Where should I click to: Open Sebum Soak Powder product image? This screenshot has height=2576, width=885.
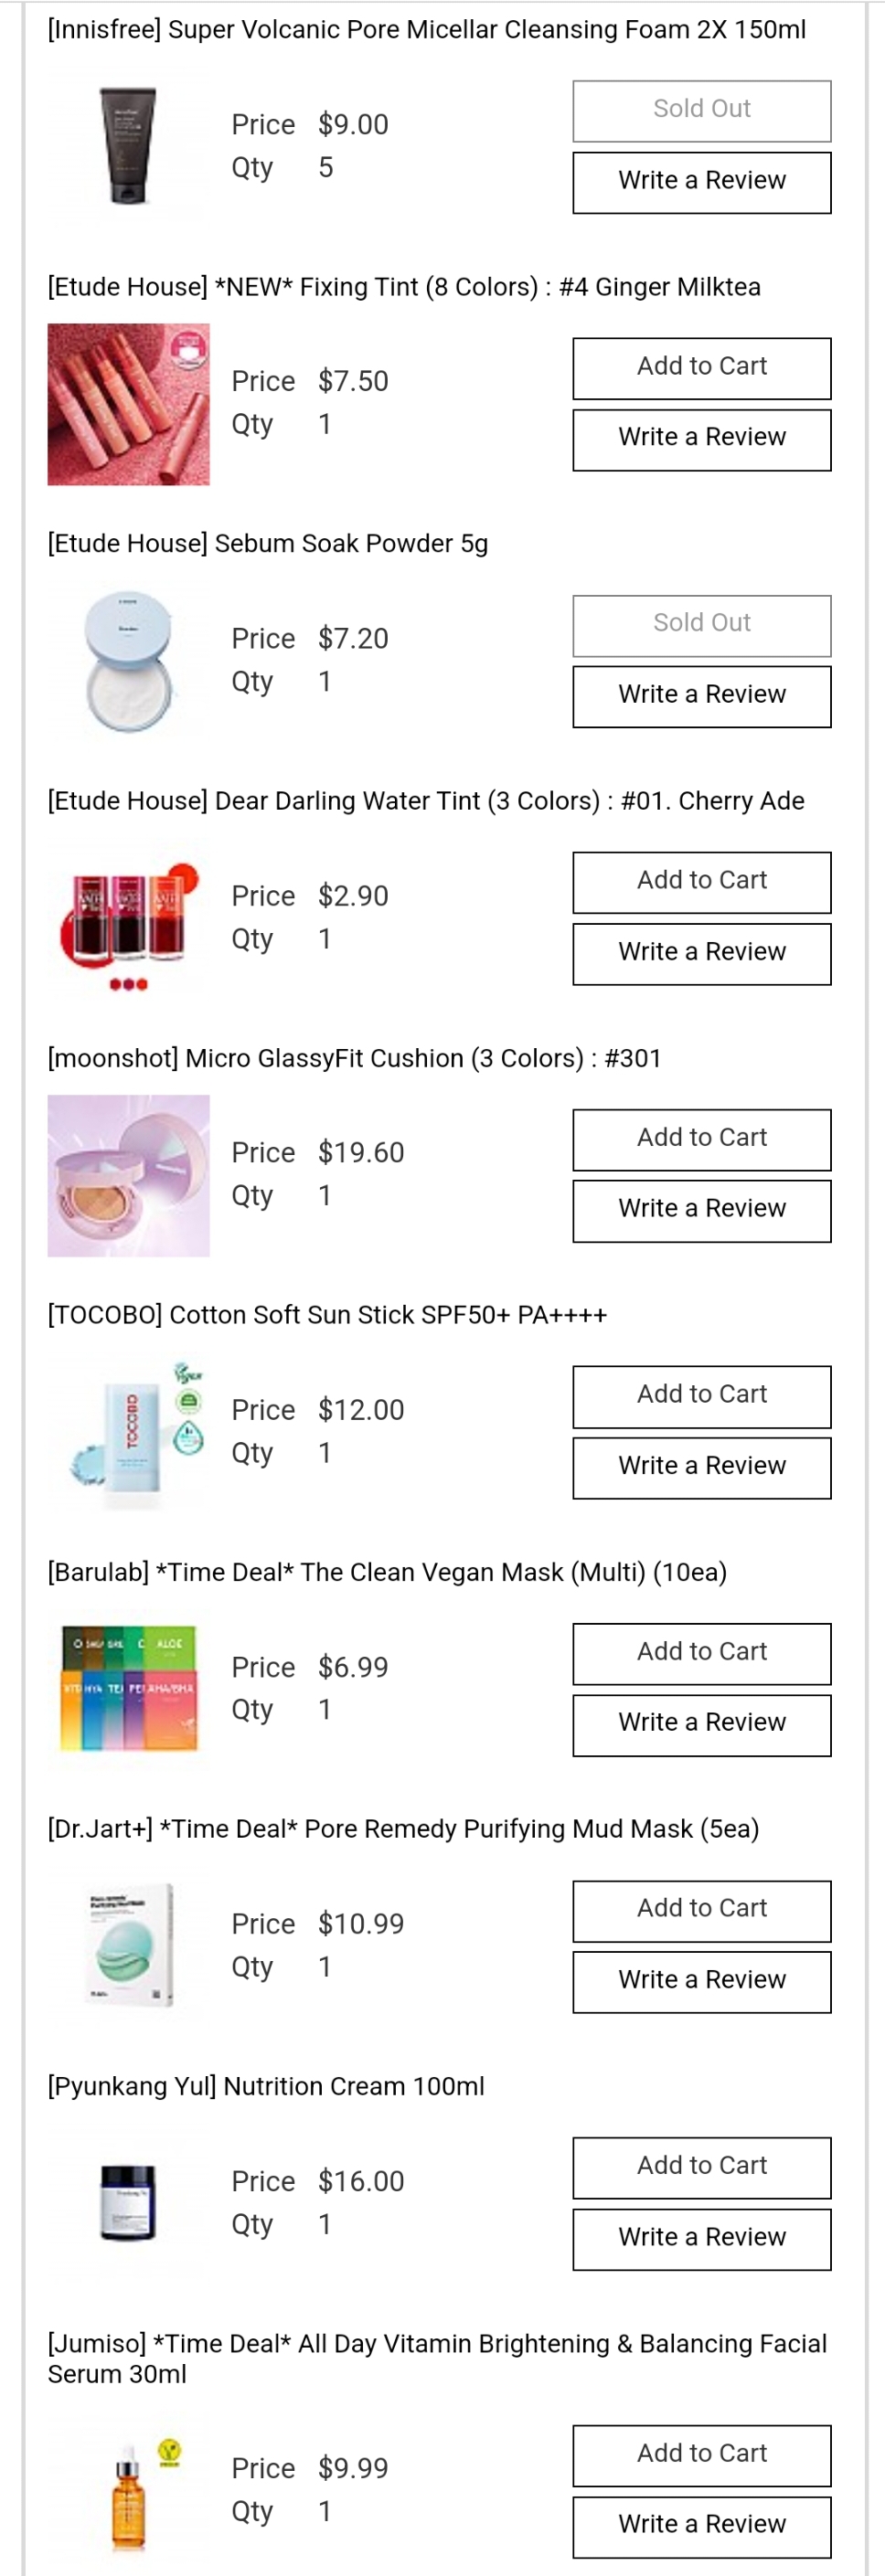click(x=128, y=661)
